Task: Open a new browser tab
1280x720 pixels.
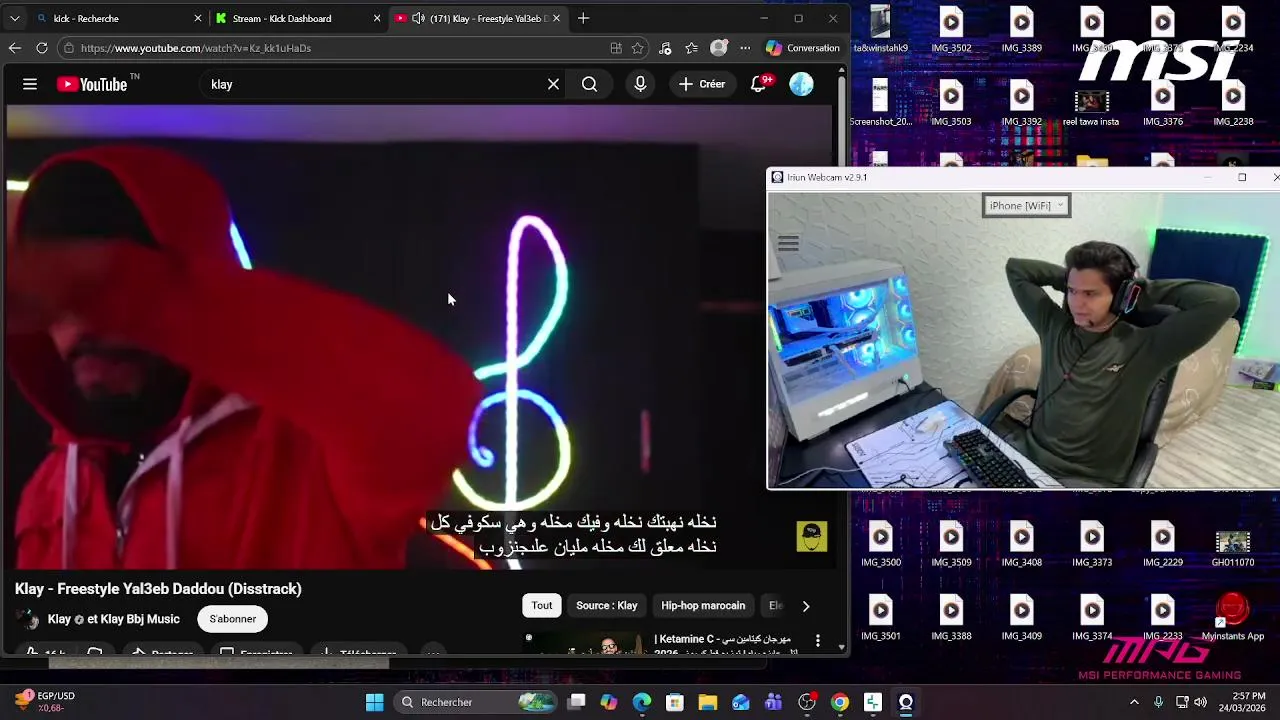Action: click(583, 18)
